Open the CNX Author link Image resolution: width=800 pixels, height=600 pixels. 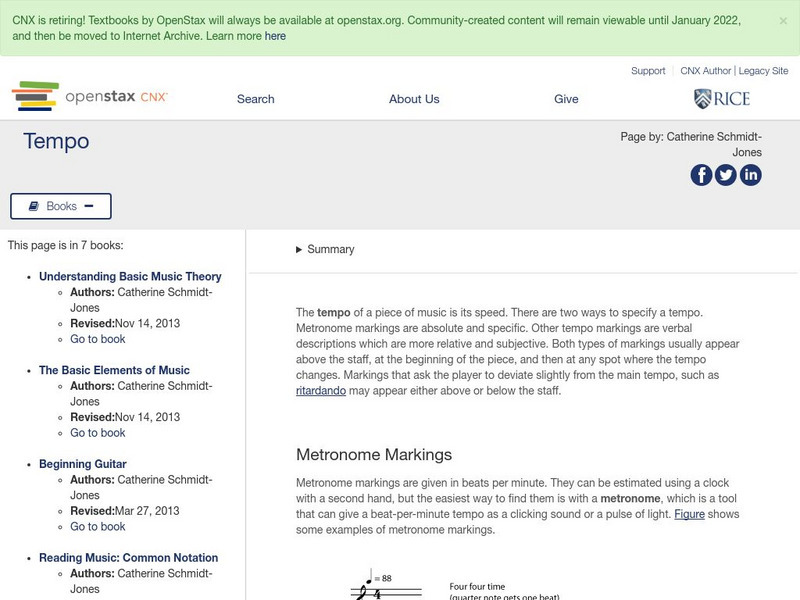706,71
